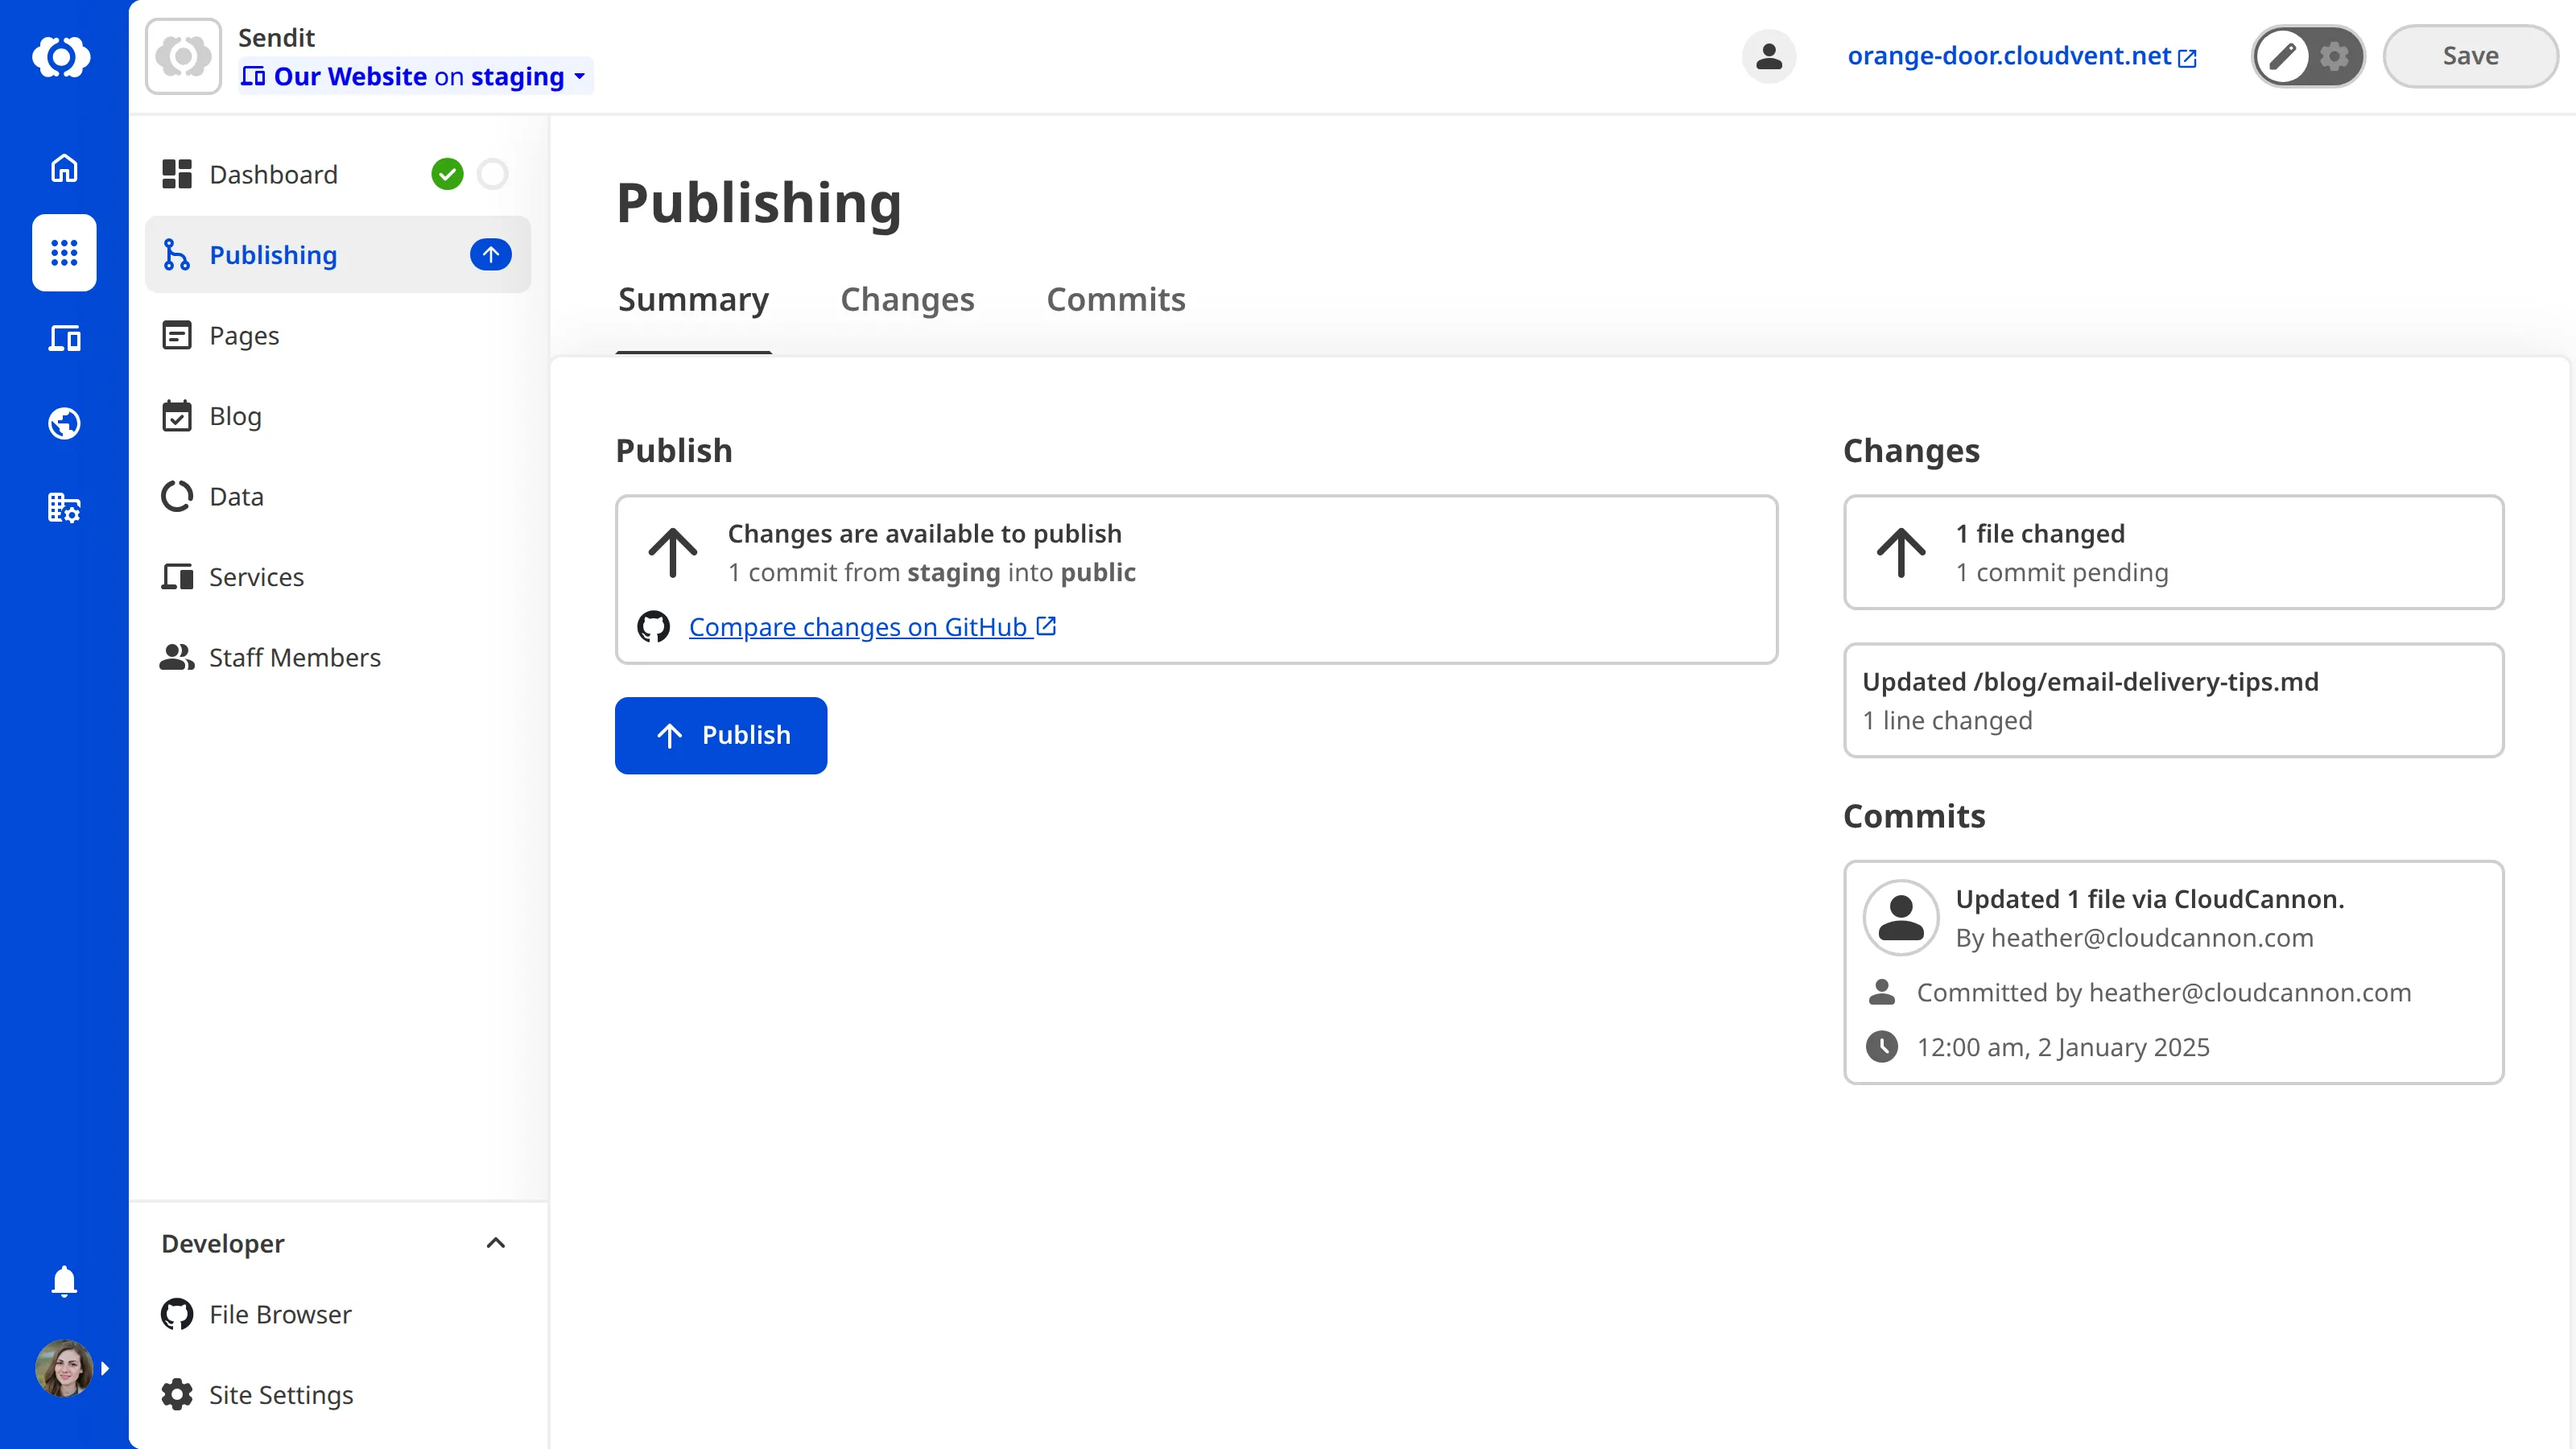Select the Pages section in site navigation

[x=243, y=335]
